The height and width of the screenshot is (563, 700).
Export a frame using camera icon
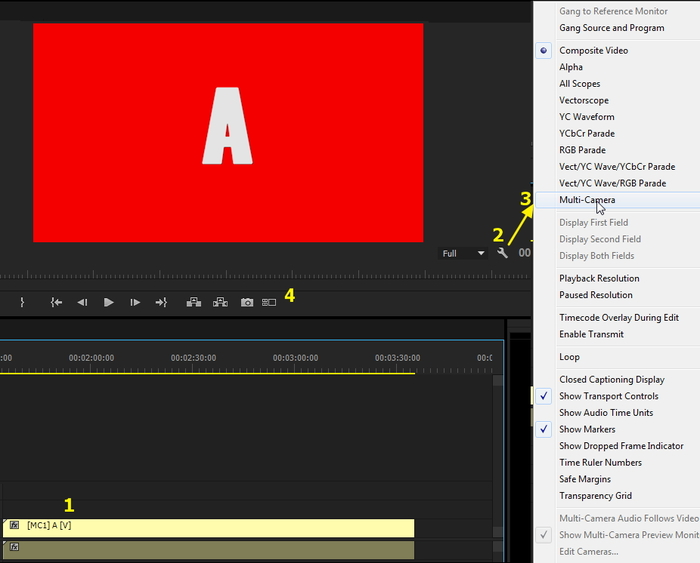[x=247, y=302]
